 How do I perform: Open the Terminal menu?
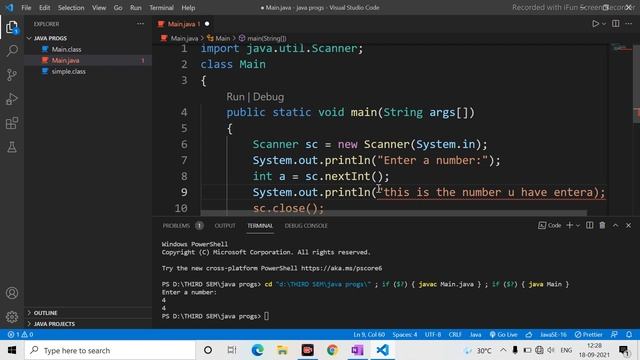tap(161, 7)
